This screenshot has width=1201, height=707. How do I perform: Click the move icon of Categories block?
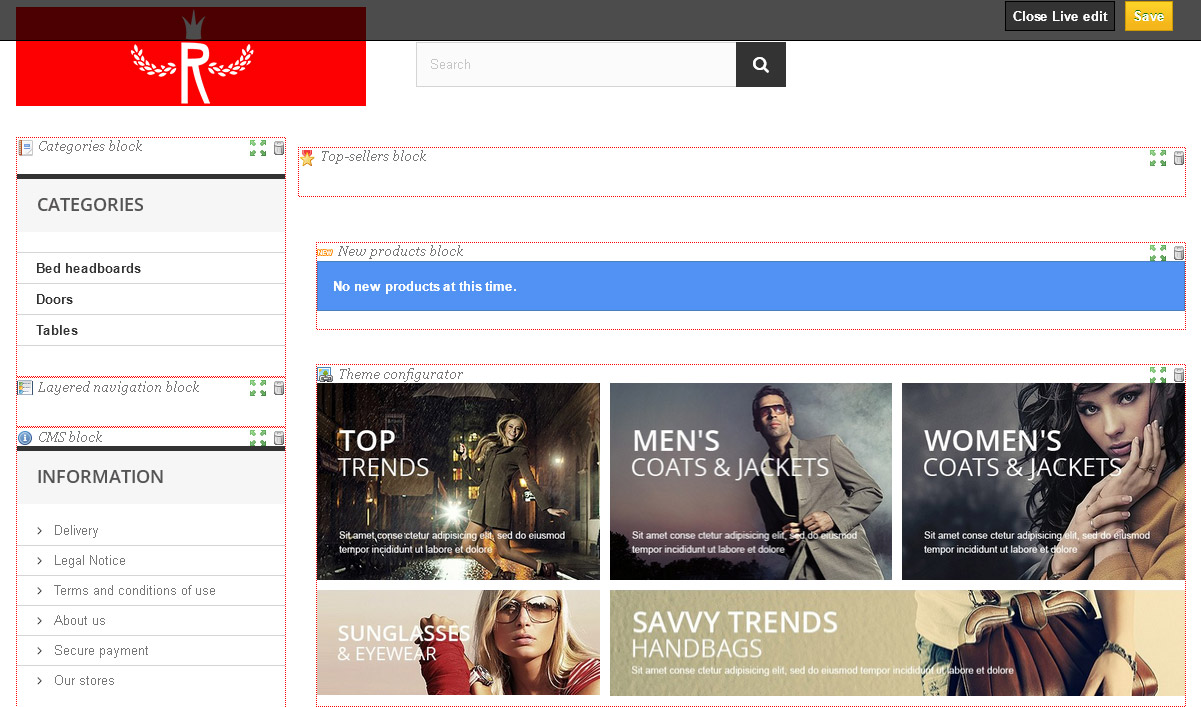[258, 148]
